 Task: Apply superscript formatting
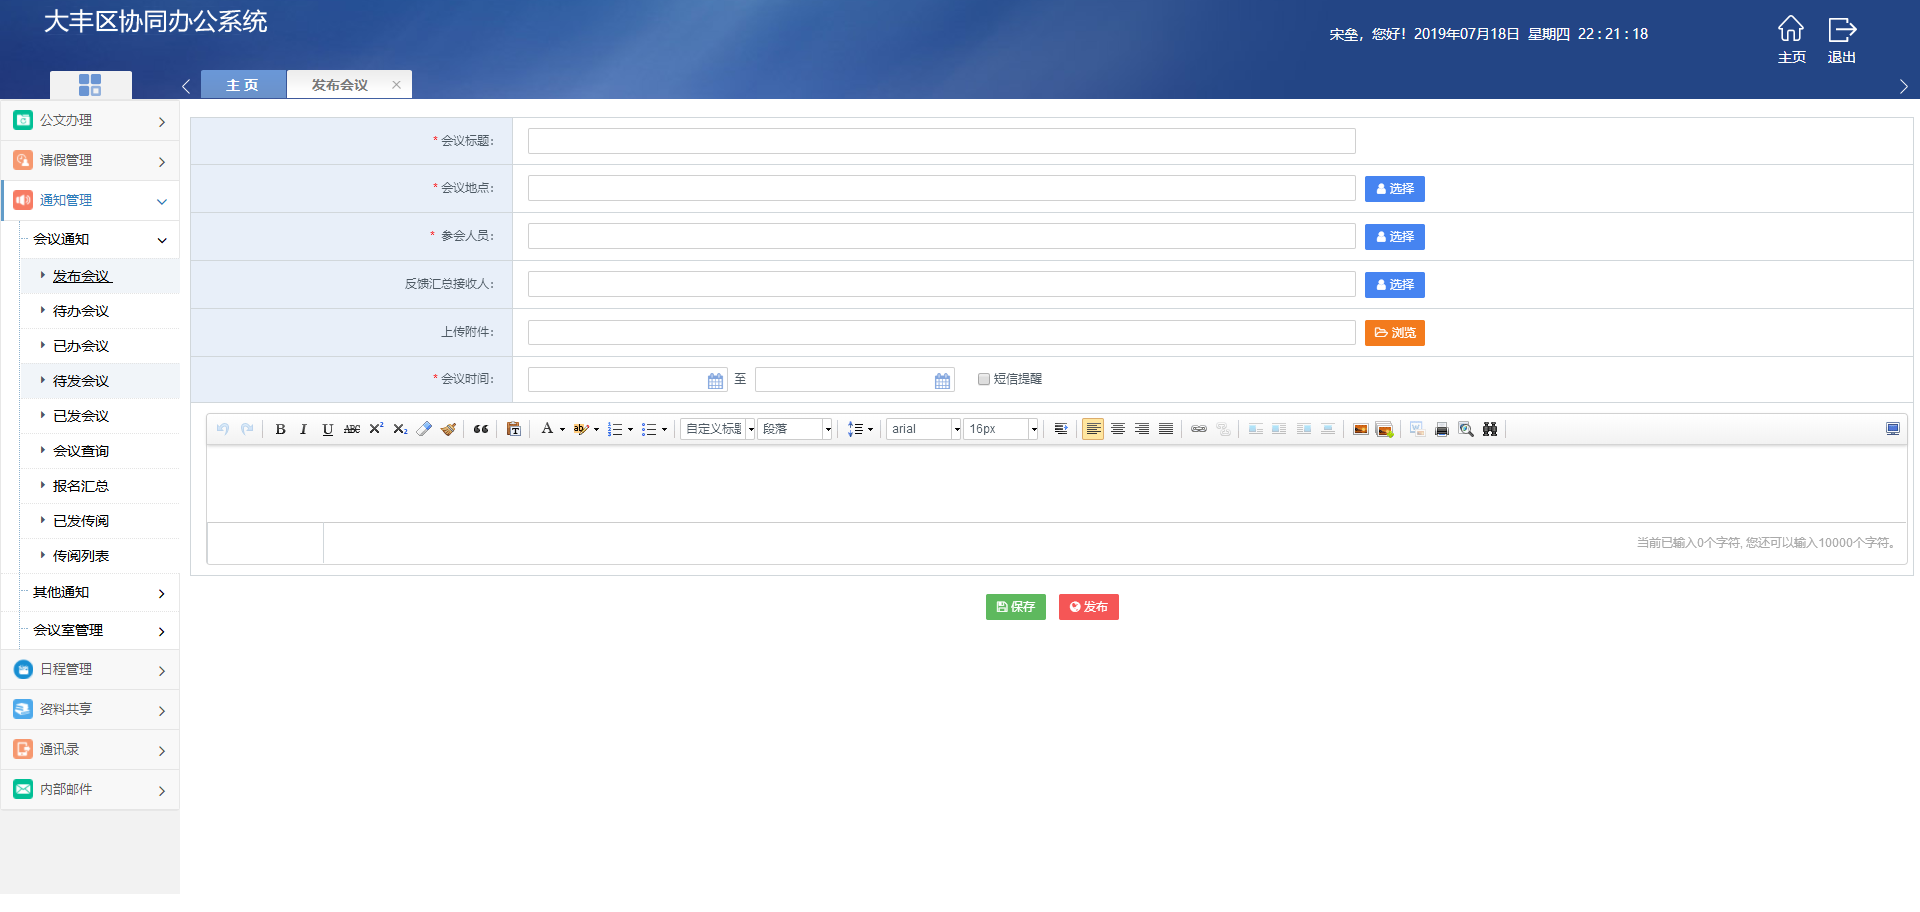pyautogui.click(x=376, y=429)
